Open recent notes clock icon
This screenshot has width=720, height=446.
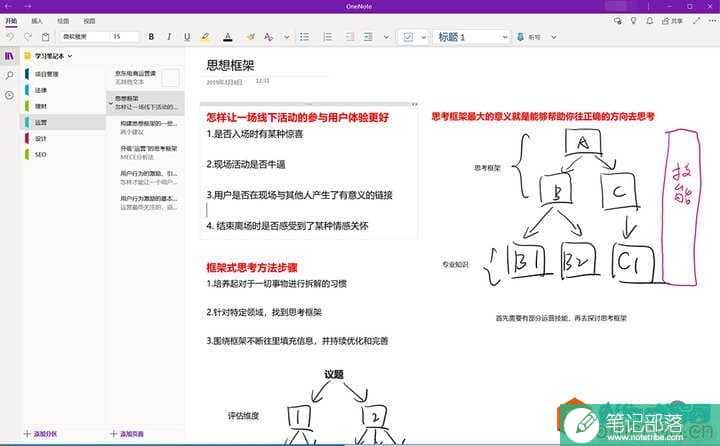pos(9,95)
